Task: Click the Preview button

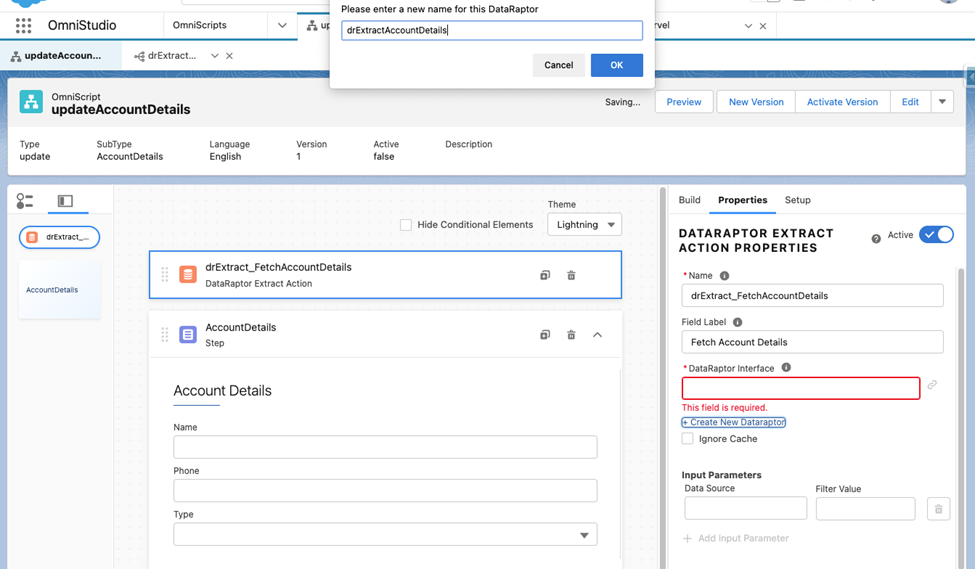Action: [x=684, y=102]
